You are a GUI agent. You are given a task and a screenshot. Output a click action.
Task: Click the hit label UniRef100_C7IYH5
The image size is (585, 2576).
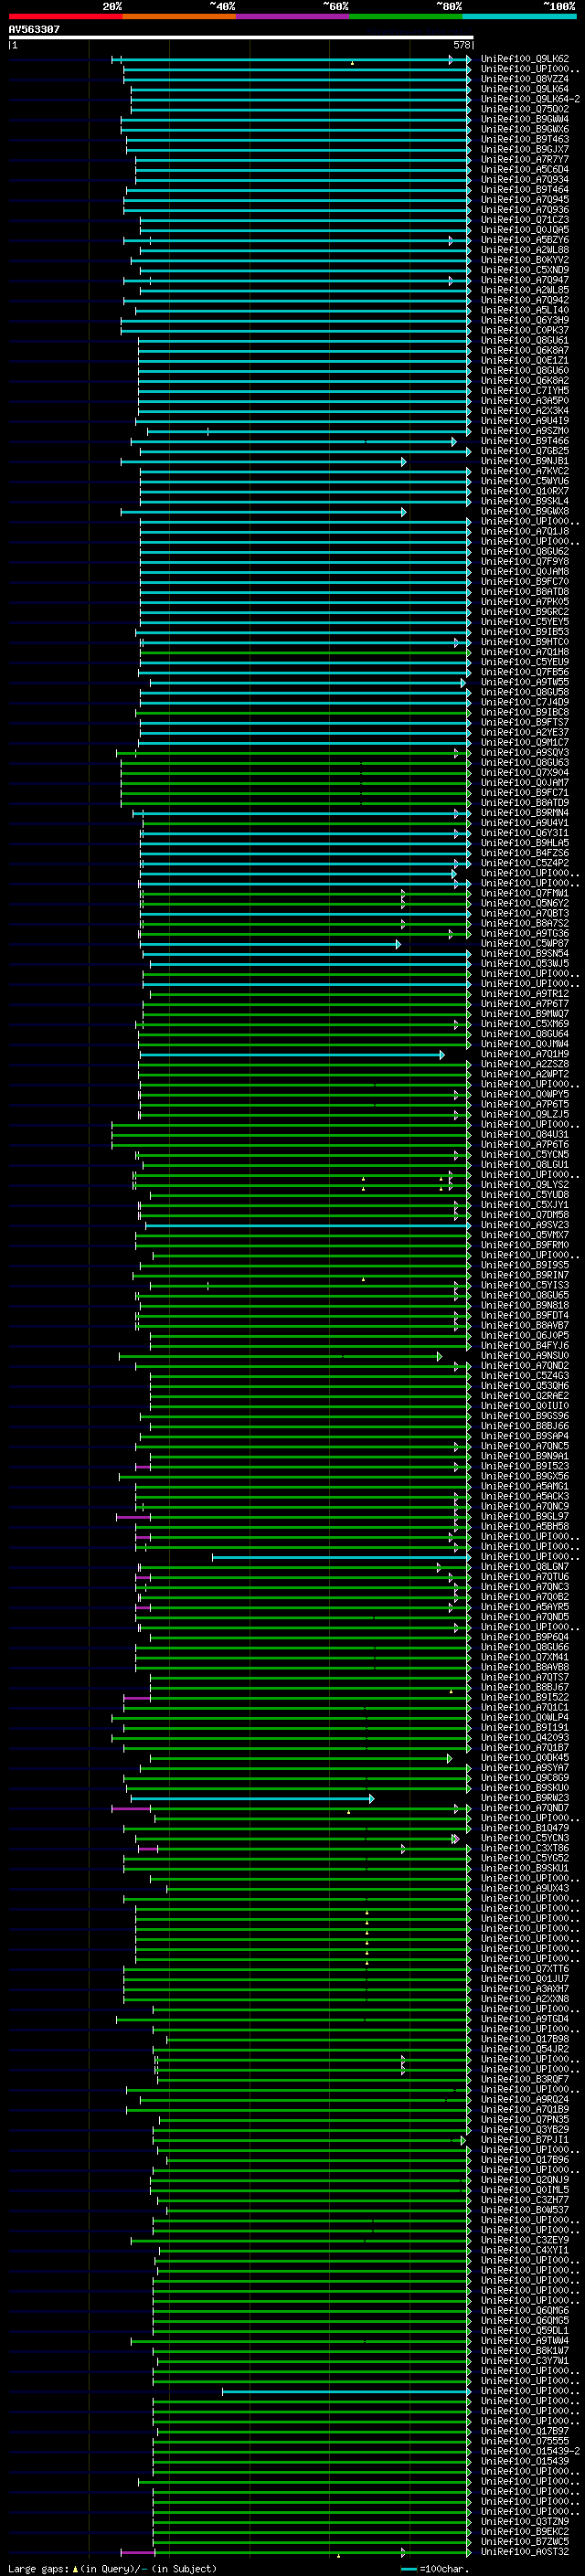coord(525,391)
